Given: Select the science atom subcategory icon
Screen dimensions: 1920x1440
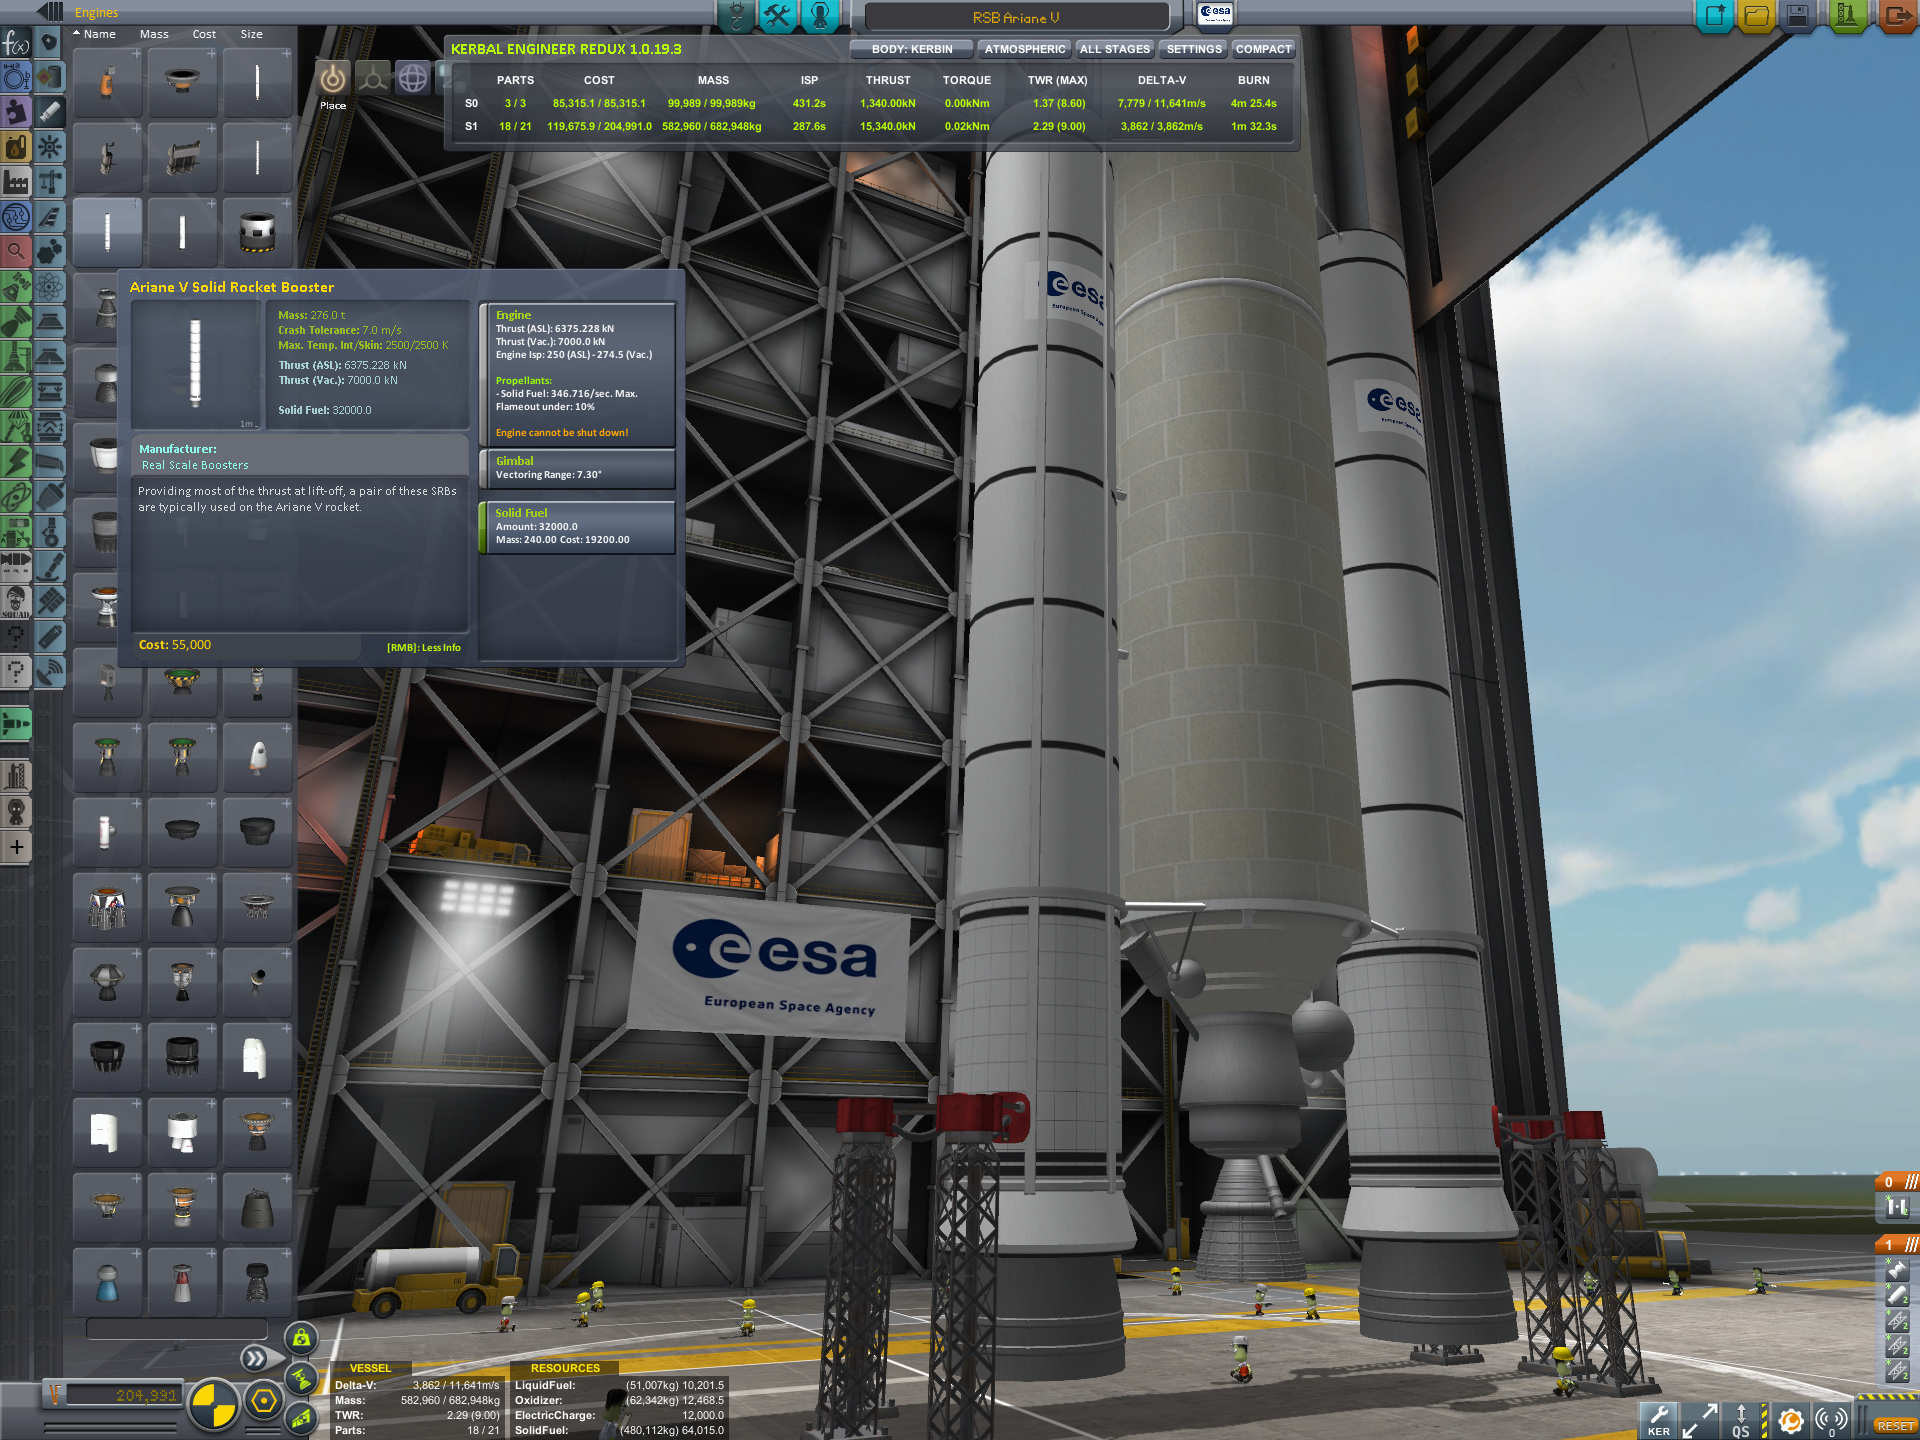Looking at the screenshot, I should tap(50, 288).
